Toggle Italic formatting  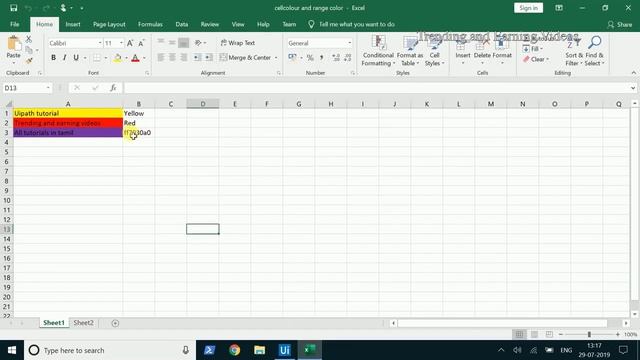click(x=64, y=58)
